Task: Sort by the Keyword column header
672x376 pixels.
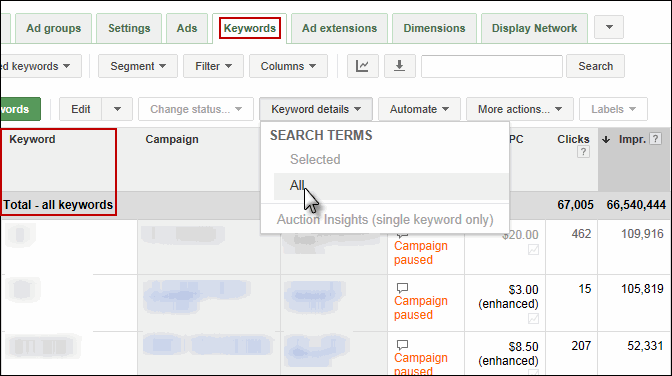Action: click(x=32, y=139)
